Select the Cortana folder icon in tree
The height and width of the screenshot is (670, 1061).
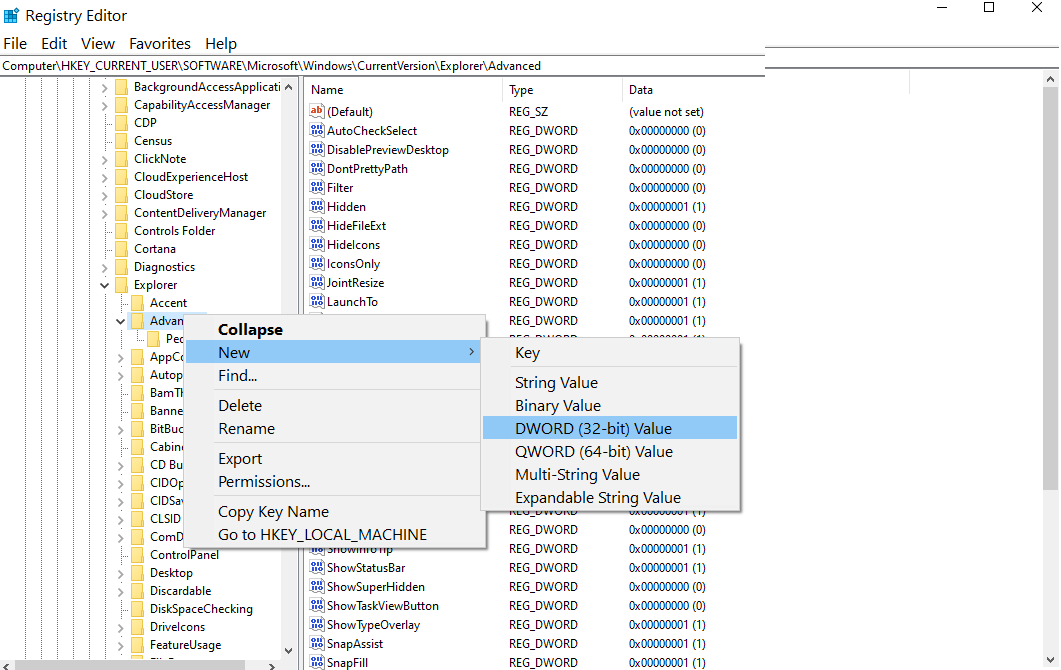coord(122,249)
